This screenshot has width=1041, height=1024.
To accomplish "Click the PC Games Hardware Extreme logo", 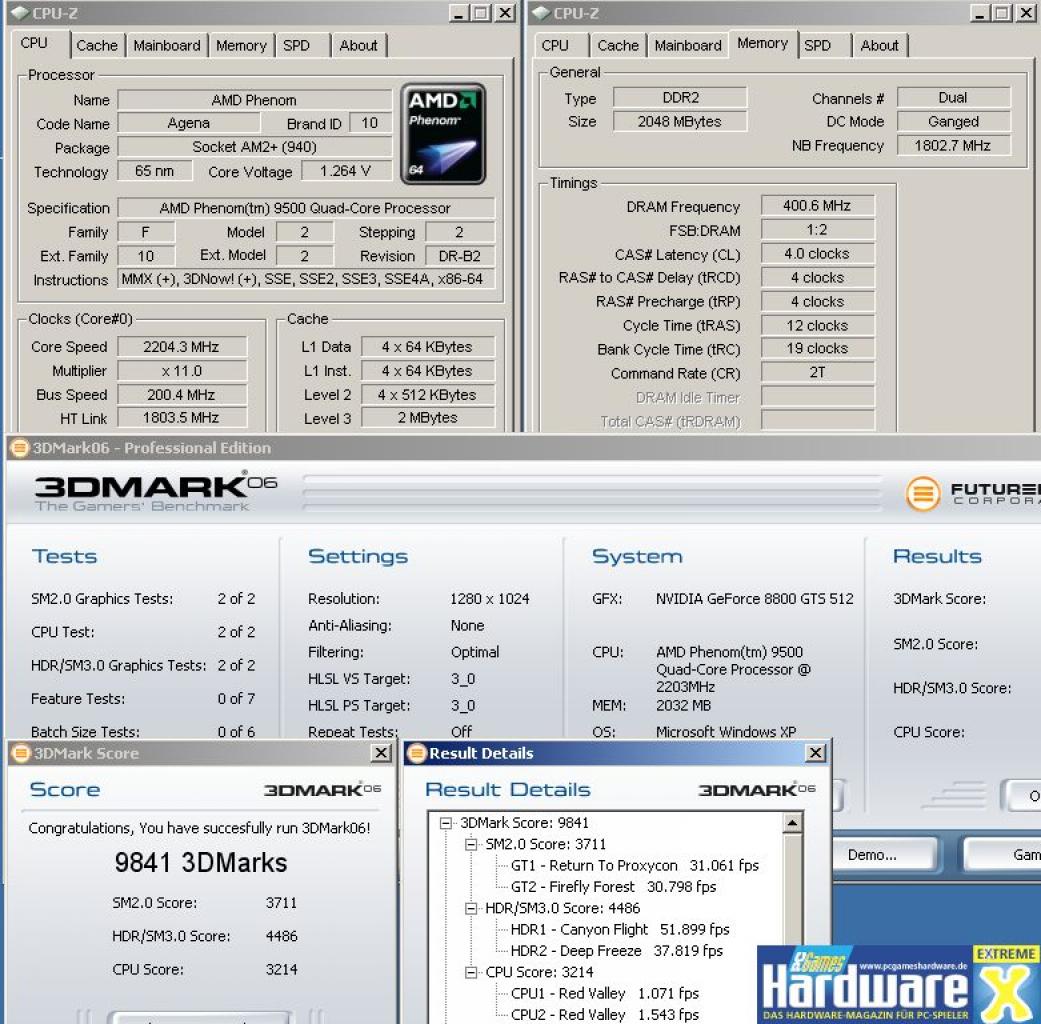I will [899, 984].
